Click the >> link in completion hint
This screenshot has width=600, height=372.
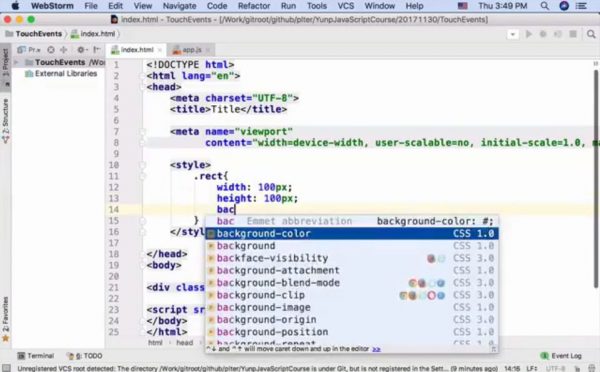tap(376, 349)
